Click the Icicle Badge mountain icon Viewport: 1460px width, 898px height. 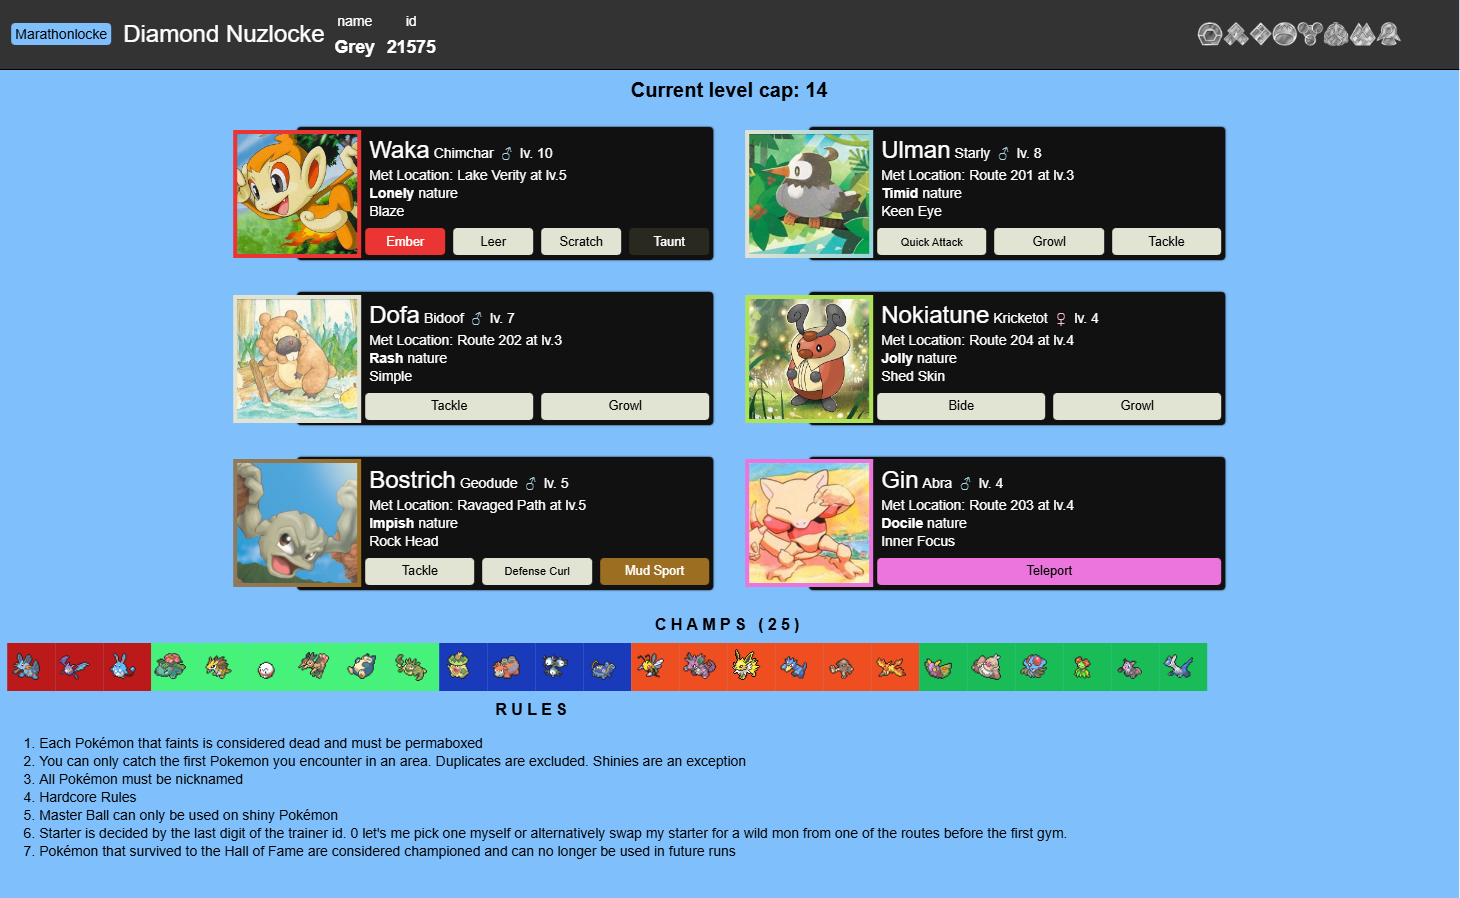(1362, 35)
